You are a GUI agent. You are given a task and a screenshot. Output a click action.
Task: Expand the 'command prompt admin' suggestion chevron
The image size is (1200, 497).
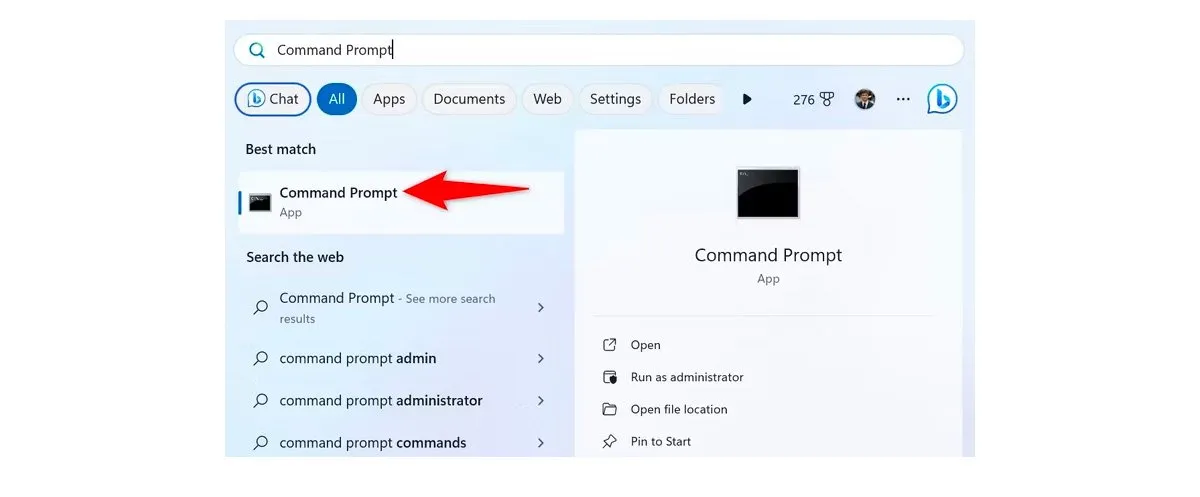(x=541, y=358)
